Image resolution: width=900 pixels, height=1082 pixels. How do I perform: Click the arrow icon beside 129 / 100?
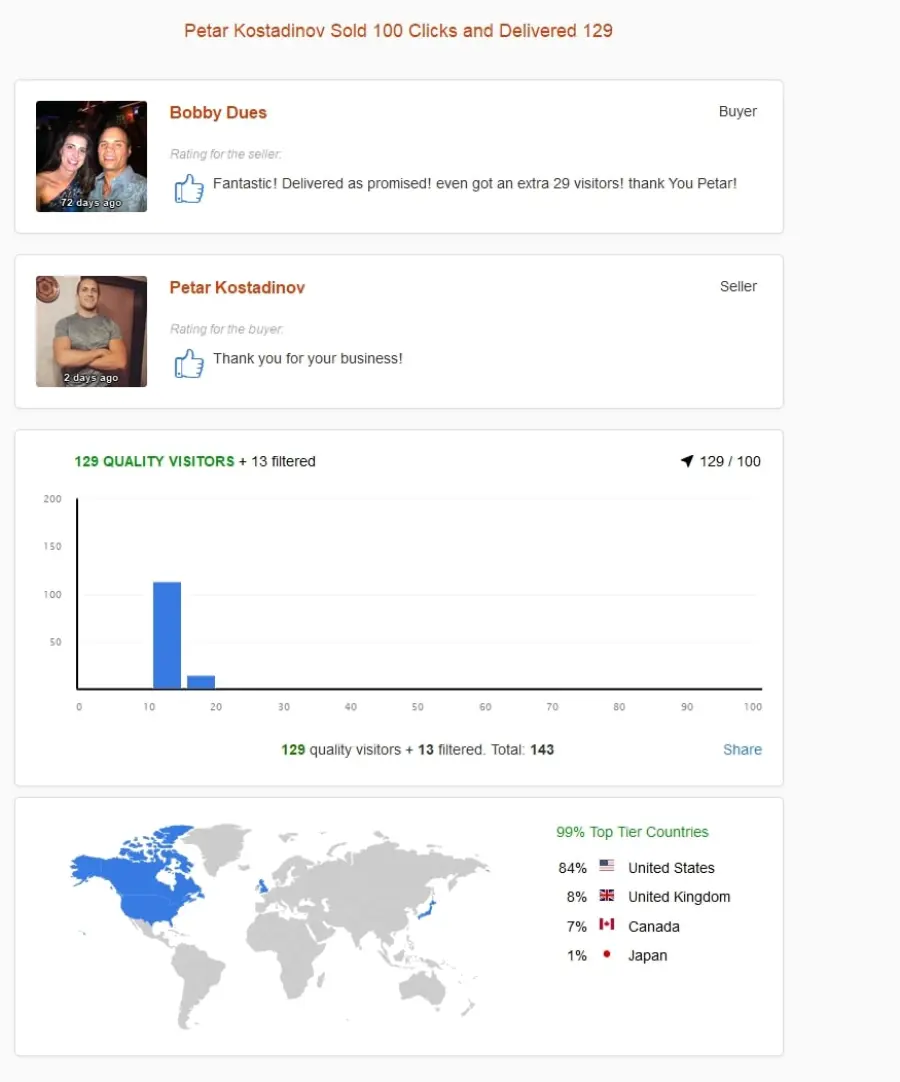(687, 461)
